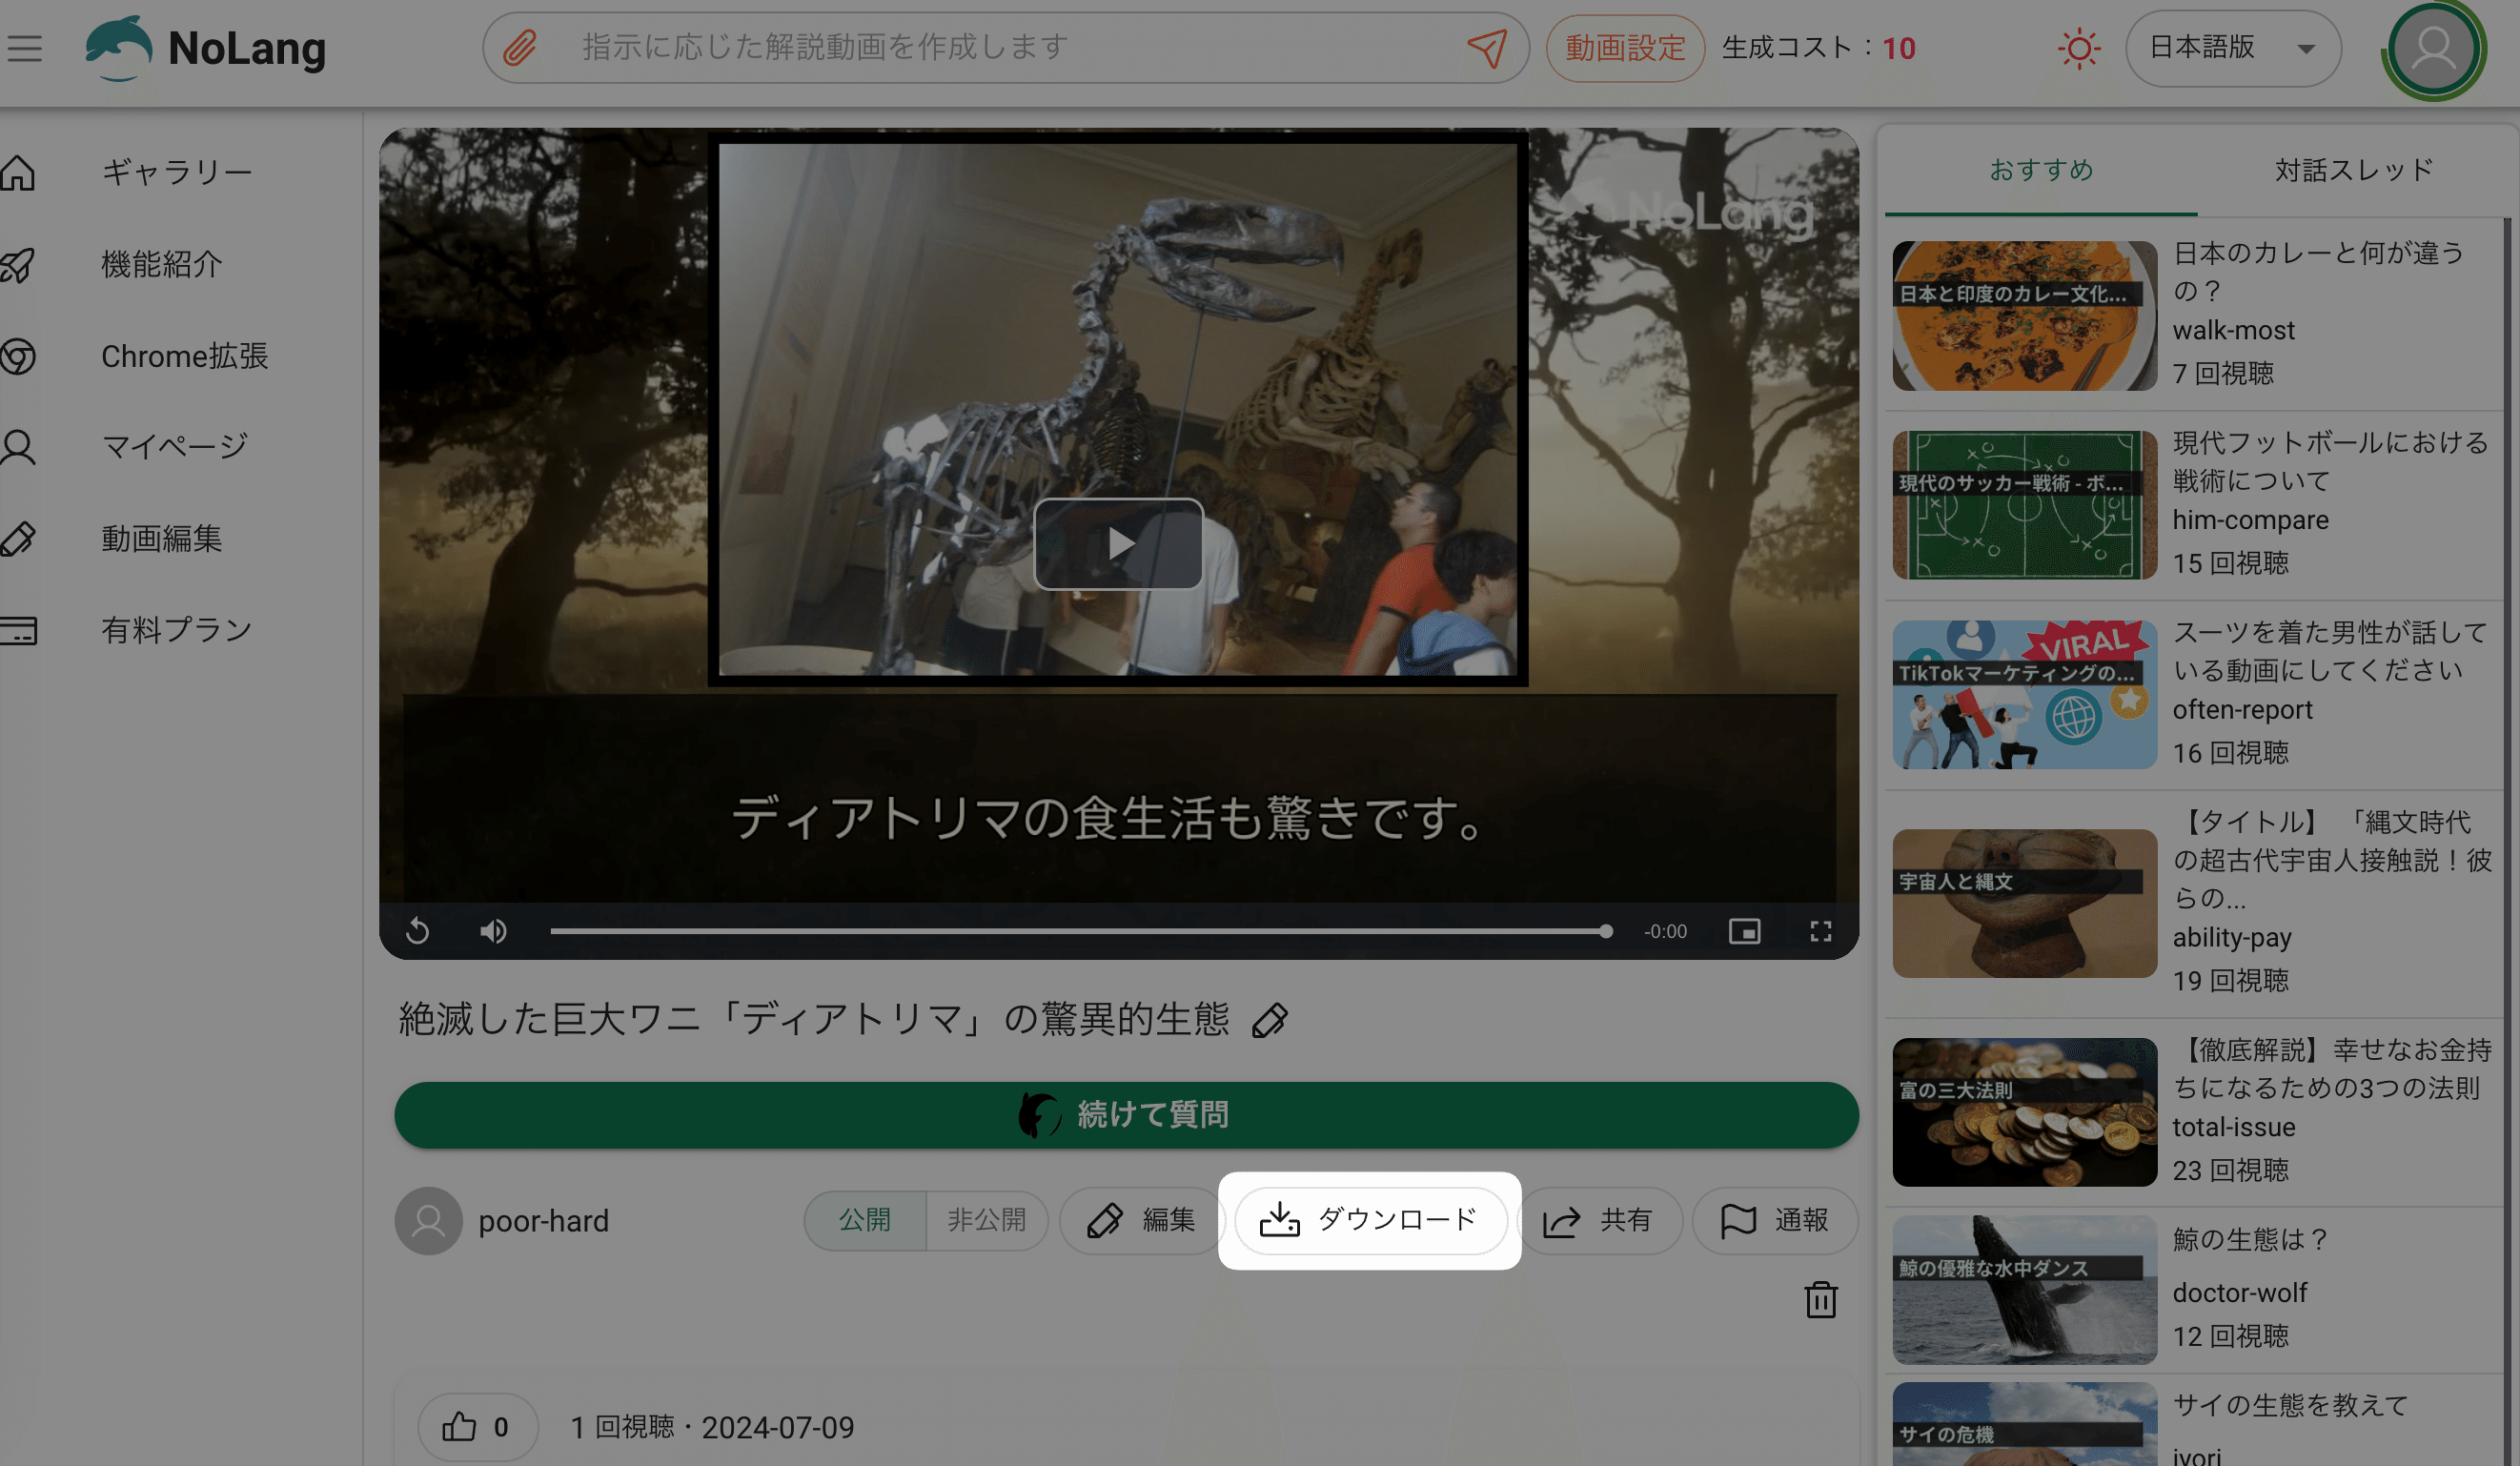
Task: Open ギャラリー in the sidebar
Action: [x=176, y=172]
